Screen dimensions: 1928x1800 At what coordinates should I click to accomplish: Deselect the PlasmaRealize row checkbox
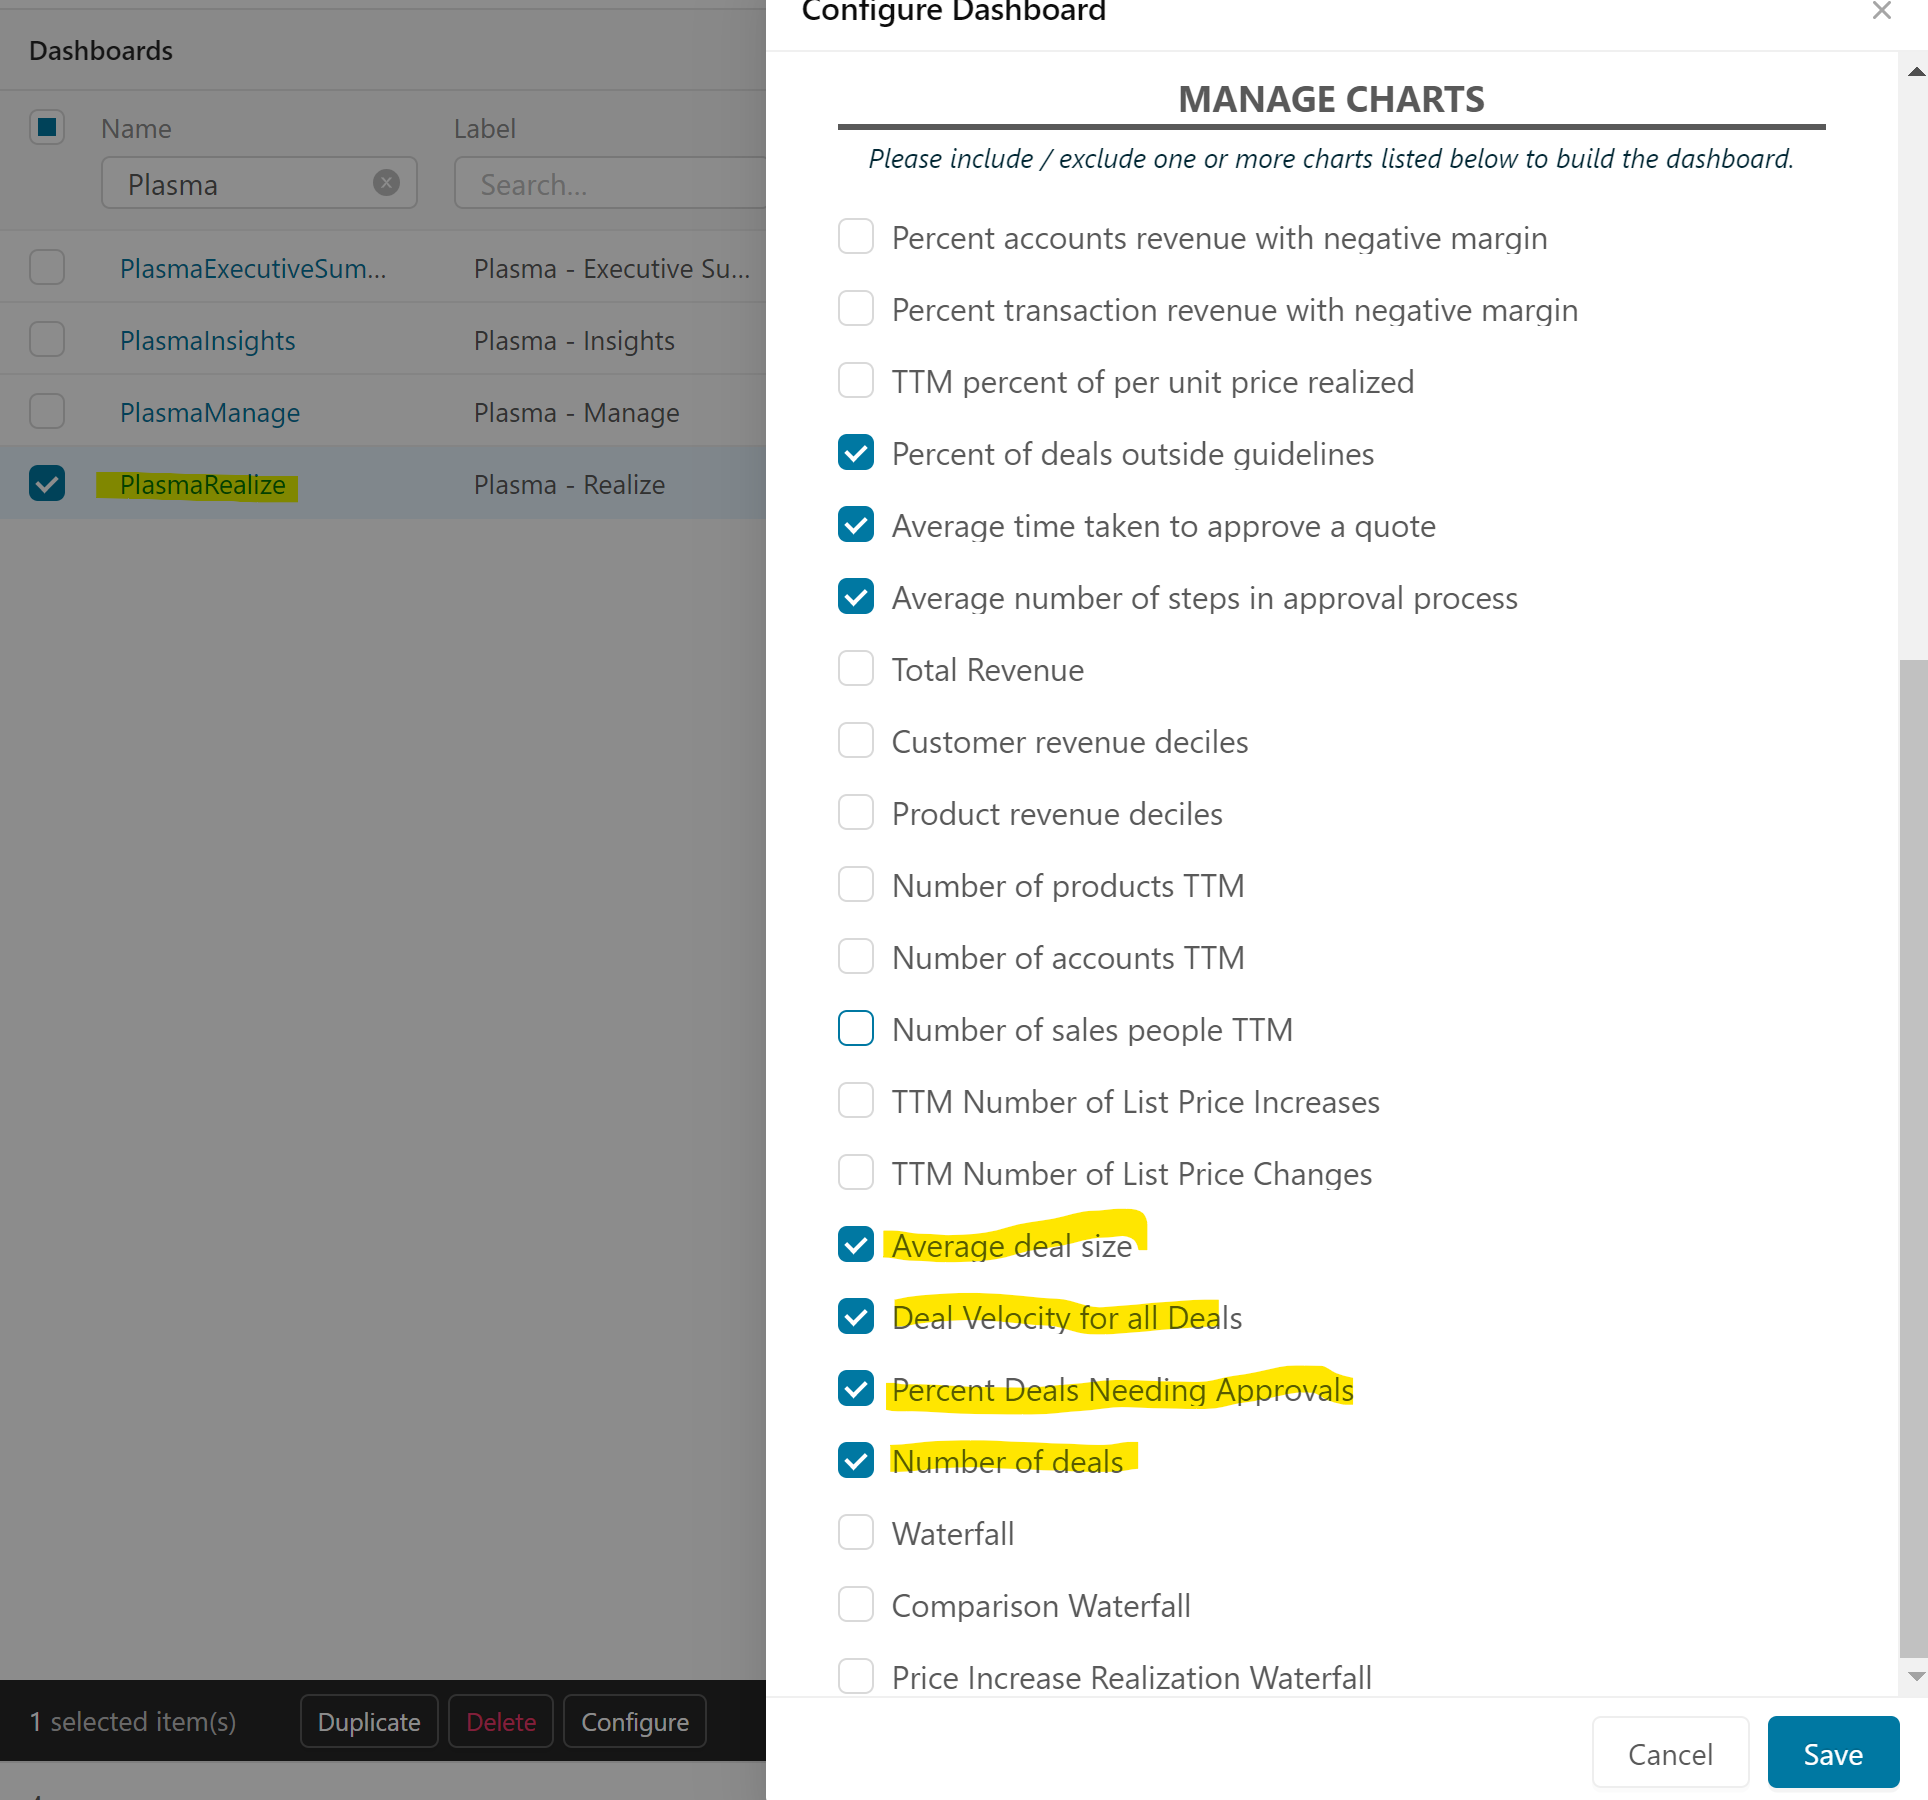pos(47,484)
